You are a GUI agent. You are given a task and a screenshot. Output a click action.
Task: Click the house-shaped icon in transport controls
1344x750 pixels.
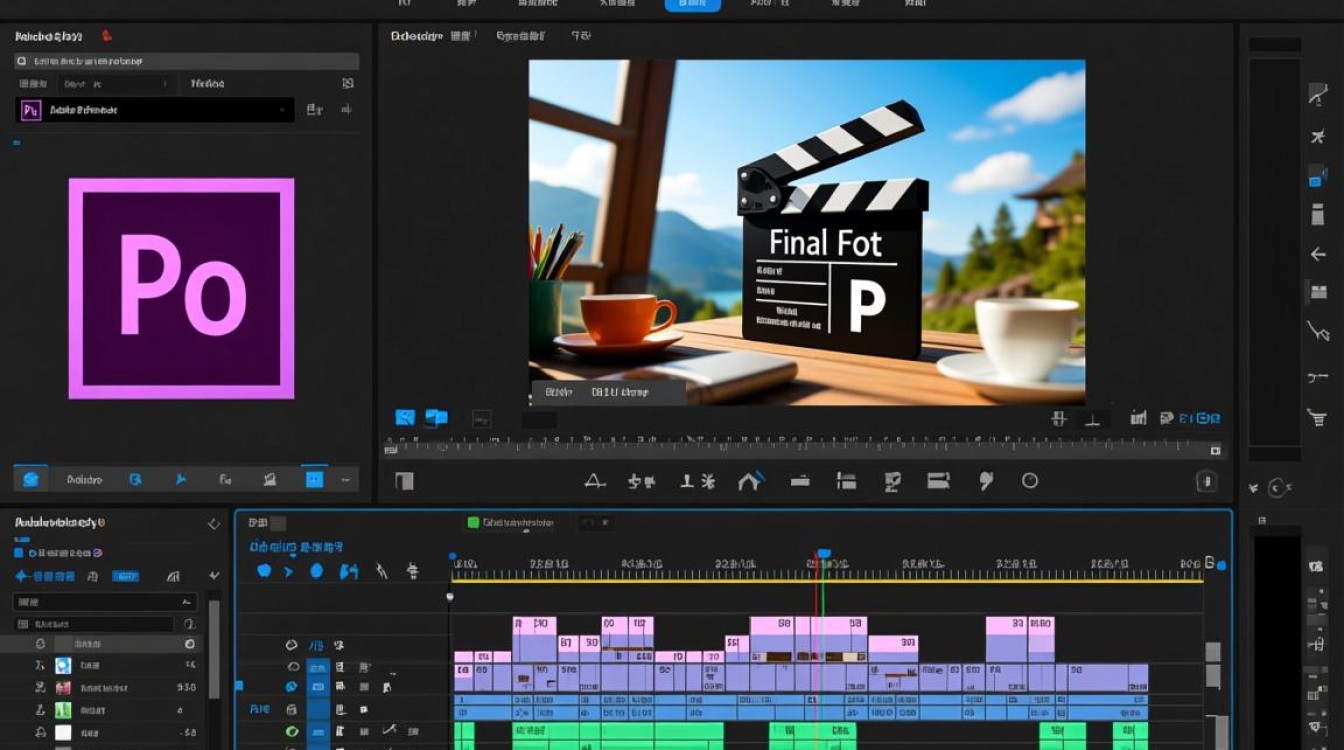[x=751, y=480]
